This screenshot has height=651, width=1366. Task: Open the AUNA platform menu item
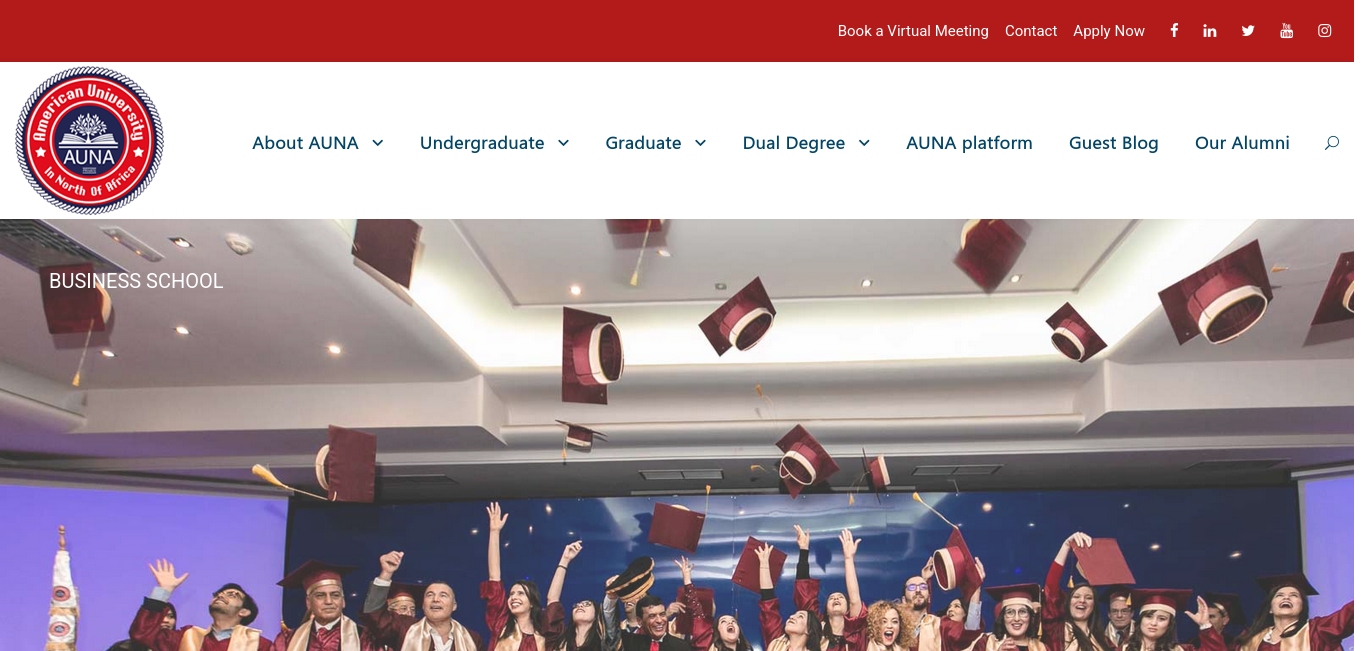[969, 143]
